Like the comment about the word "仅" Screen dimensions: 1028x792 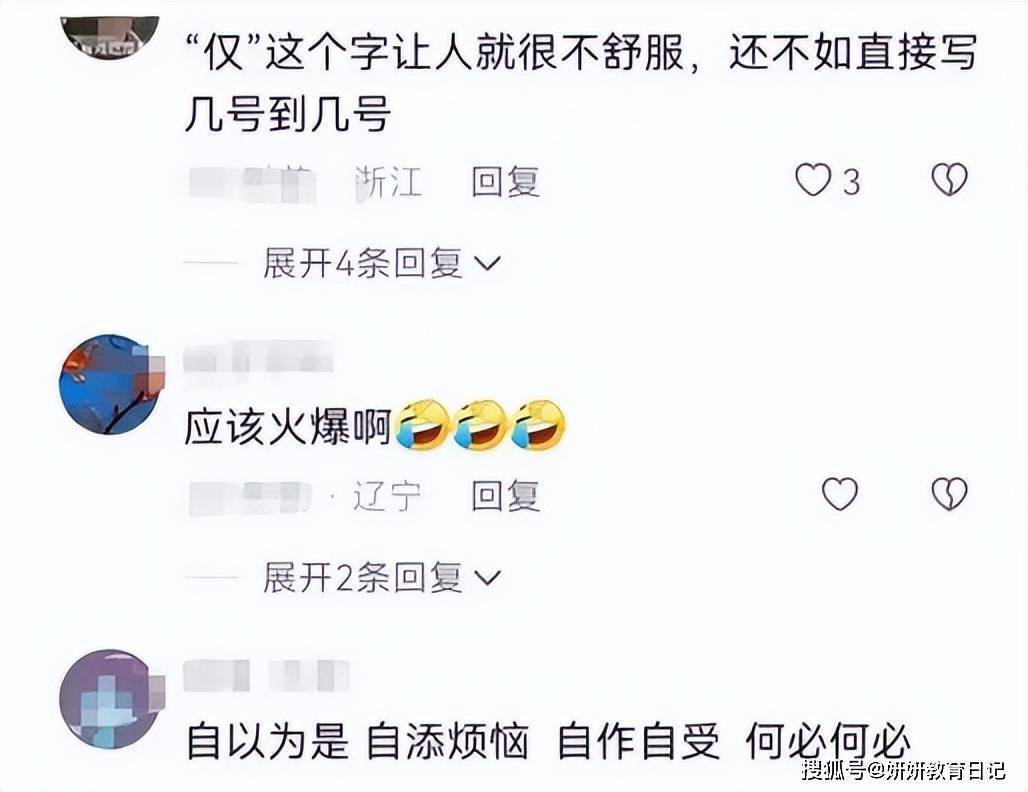tap(813, 180)
